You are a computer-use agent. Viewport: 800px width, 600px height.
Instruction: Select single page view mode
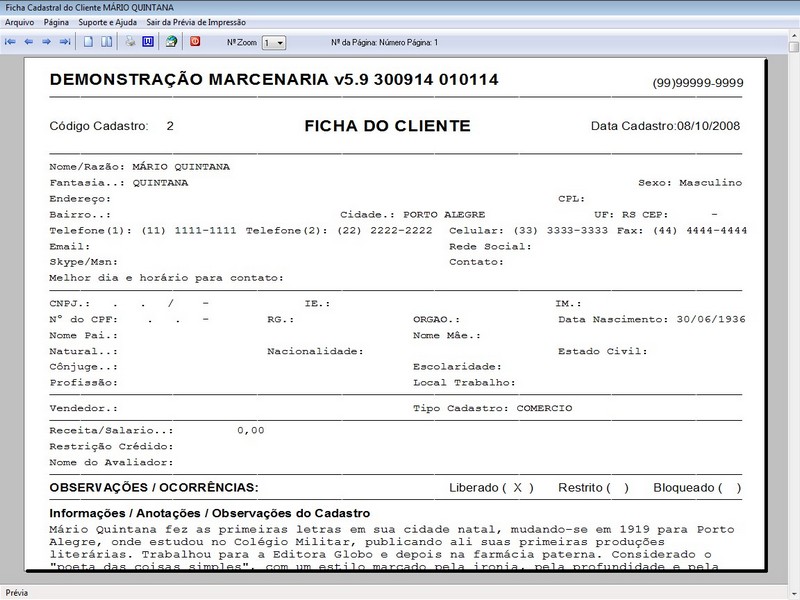click(87, 41)
